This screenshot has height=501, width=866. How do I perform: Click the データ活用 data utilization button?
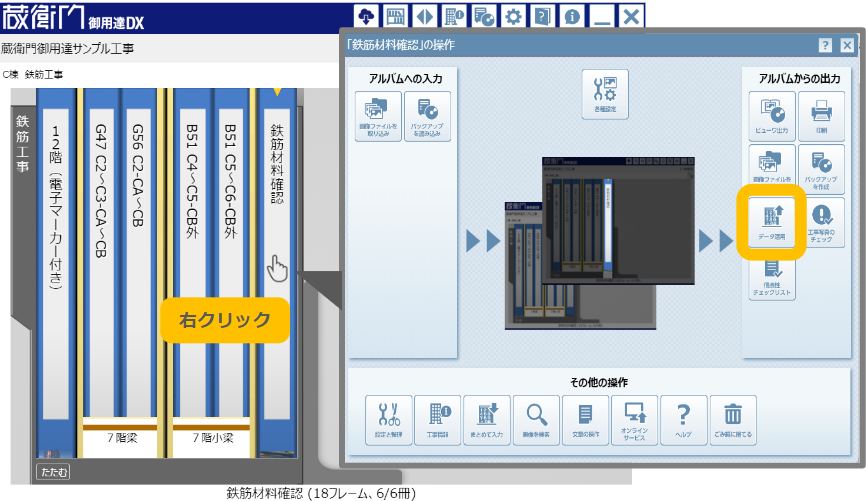[x=772, y=222]
